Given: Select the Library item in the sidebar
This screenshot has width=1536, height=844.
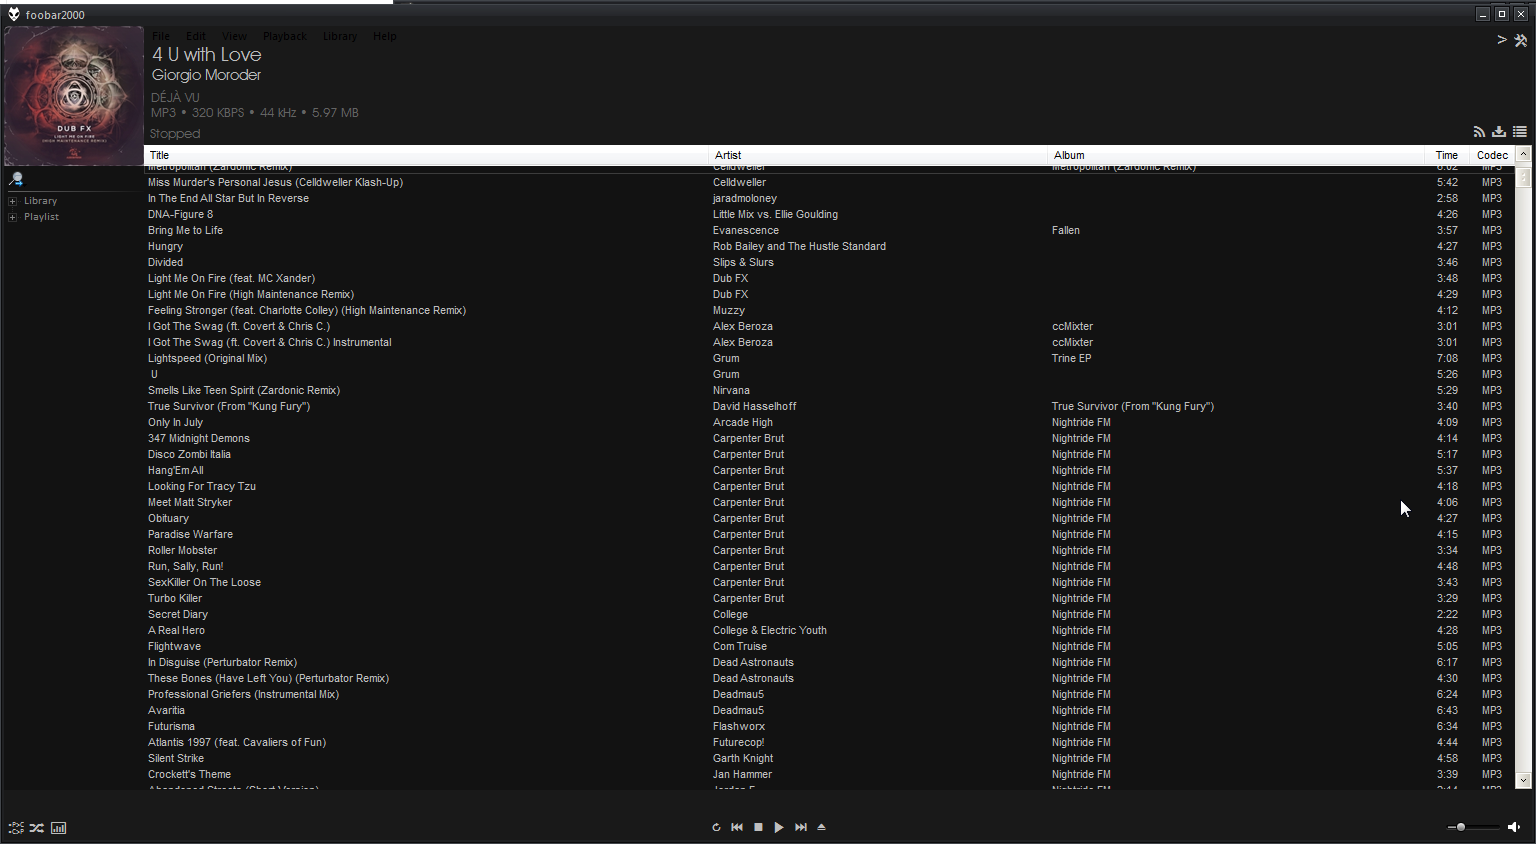Looking at the screenshot, I should pos(40,201).
